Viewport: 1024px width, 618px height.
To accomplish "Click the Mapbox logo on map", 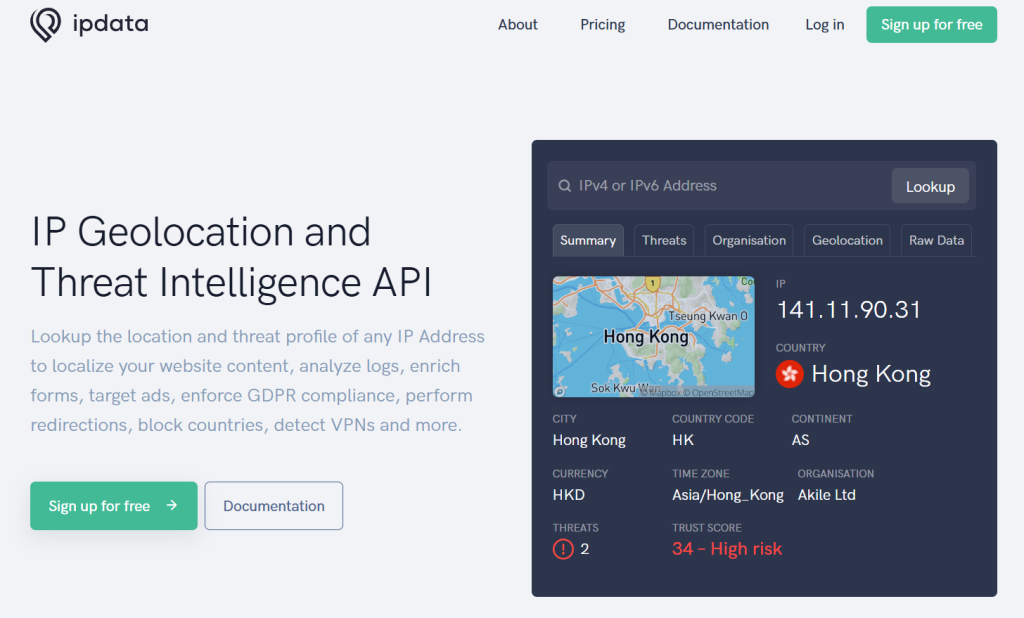I will point(561,391).
